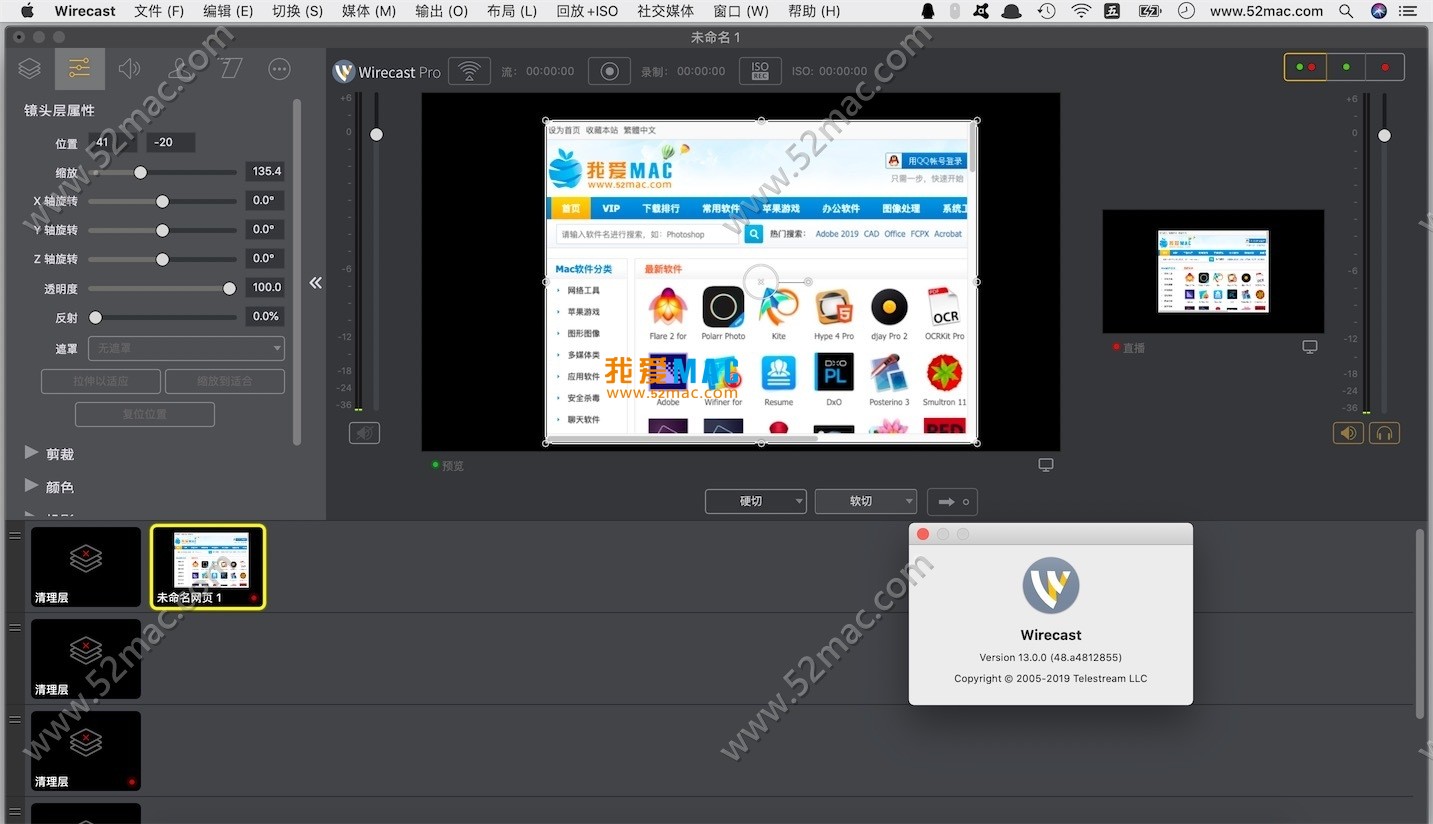Image resolution: width=1433 pixels, height=824 pixels.
Task: Open the 遮罩 mask dropdown
Action: [x=187, y=348]
